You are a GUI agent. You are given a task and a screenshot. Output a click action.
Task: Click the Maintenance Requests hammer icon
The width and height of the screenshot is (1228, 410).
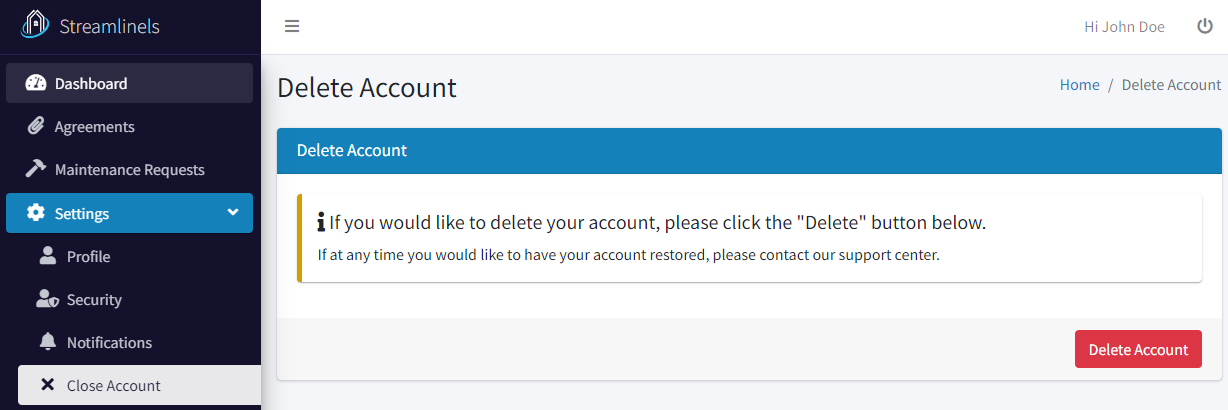pos(36,169)
